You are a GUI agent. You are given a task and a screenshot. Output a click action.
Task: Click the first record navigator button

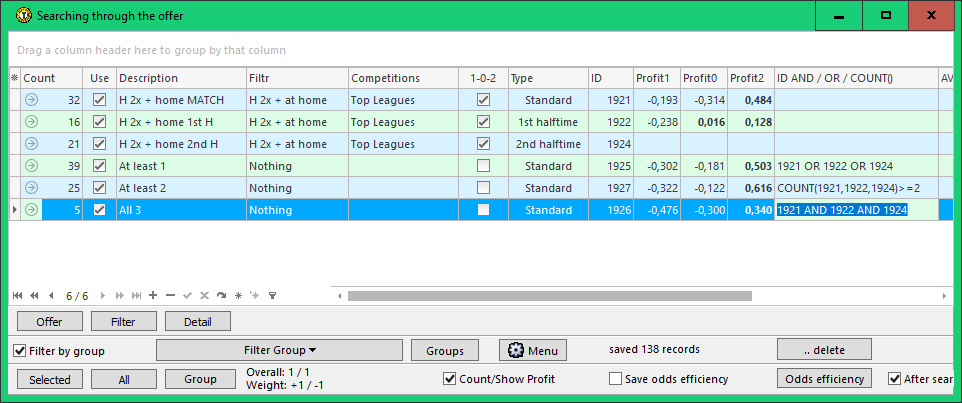17,296
